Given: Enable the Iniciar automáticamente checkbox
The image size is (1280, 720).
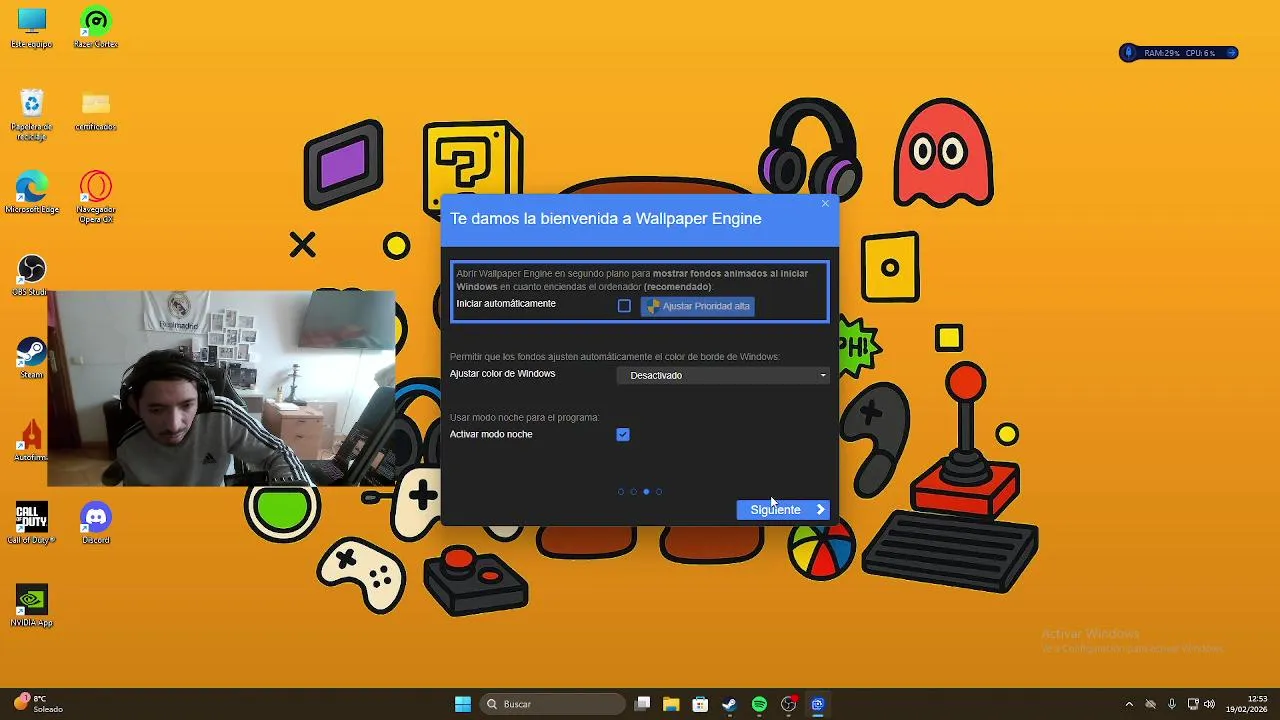Looking at the screenshot, I should (x=624, y=306).
